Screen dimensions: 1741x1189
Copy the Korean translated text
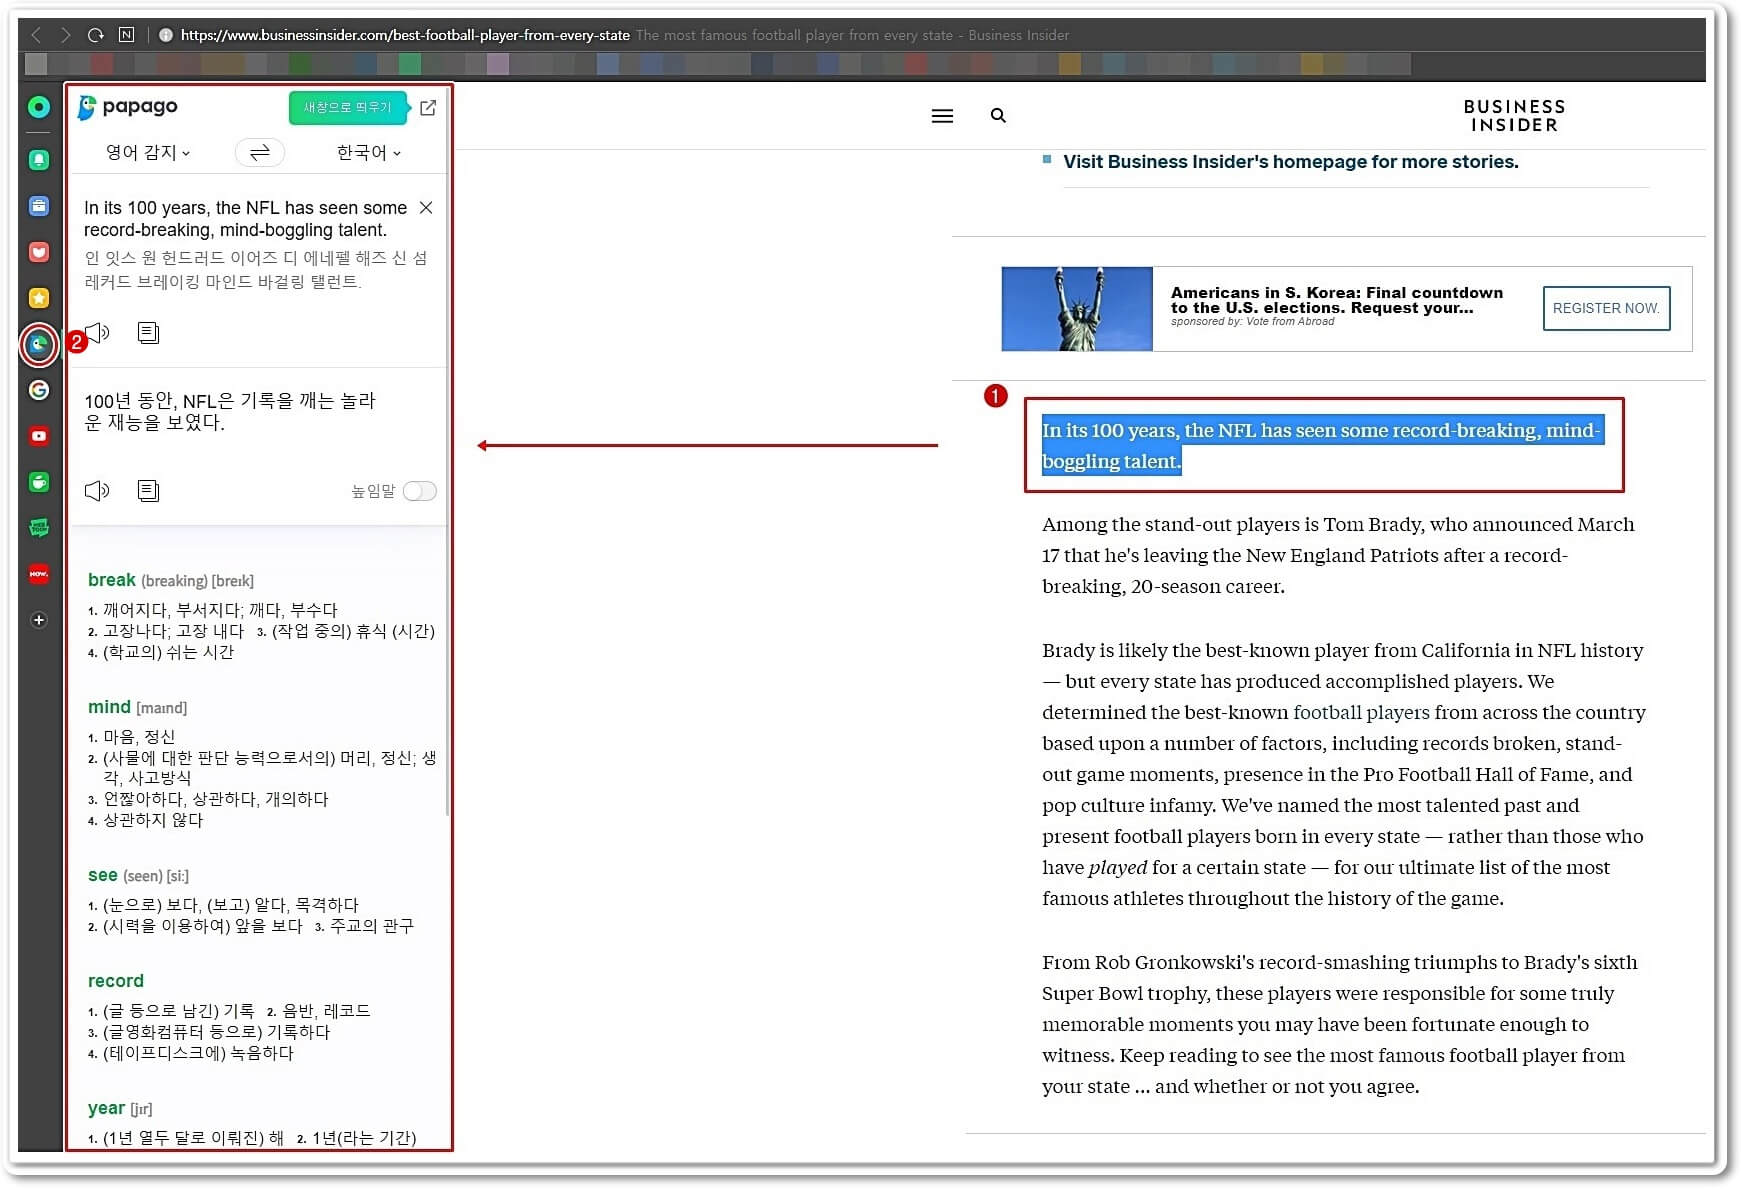coord(148,490)
